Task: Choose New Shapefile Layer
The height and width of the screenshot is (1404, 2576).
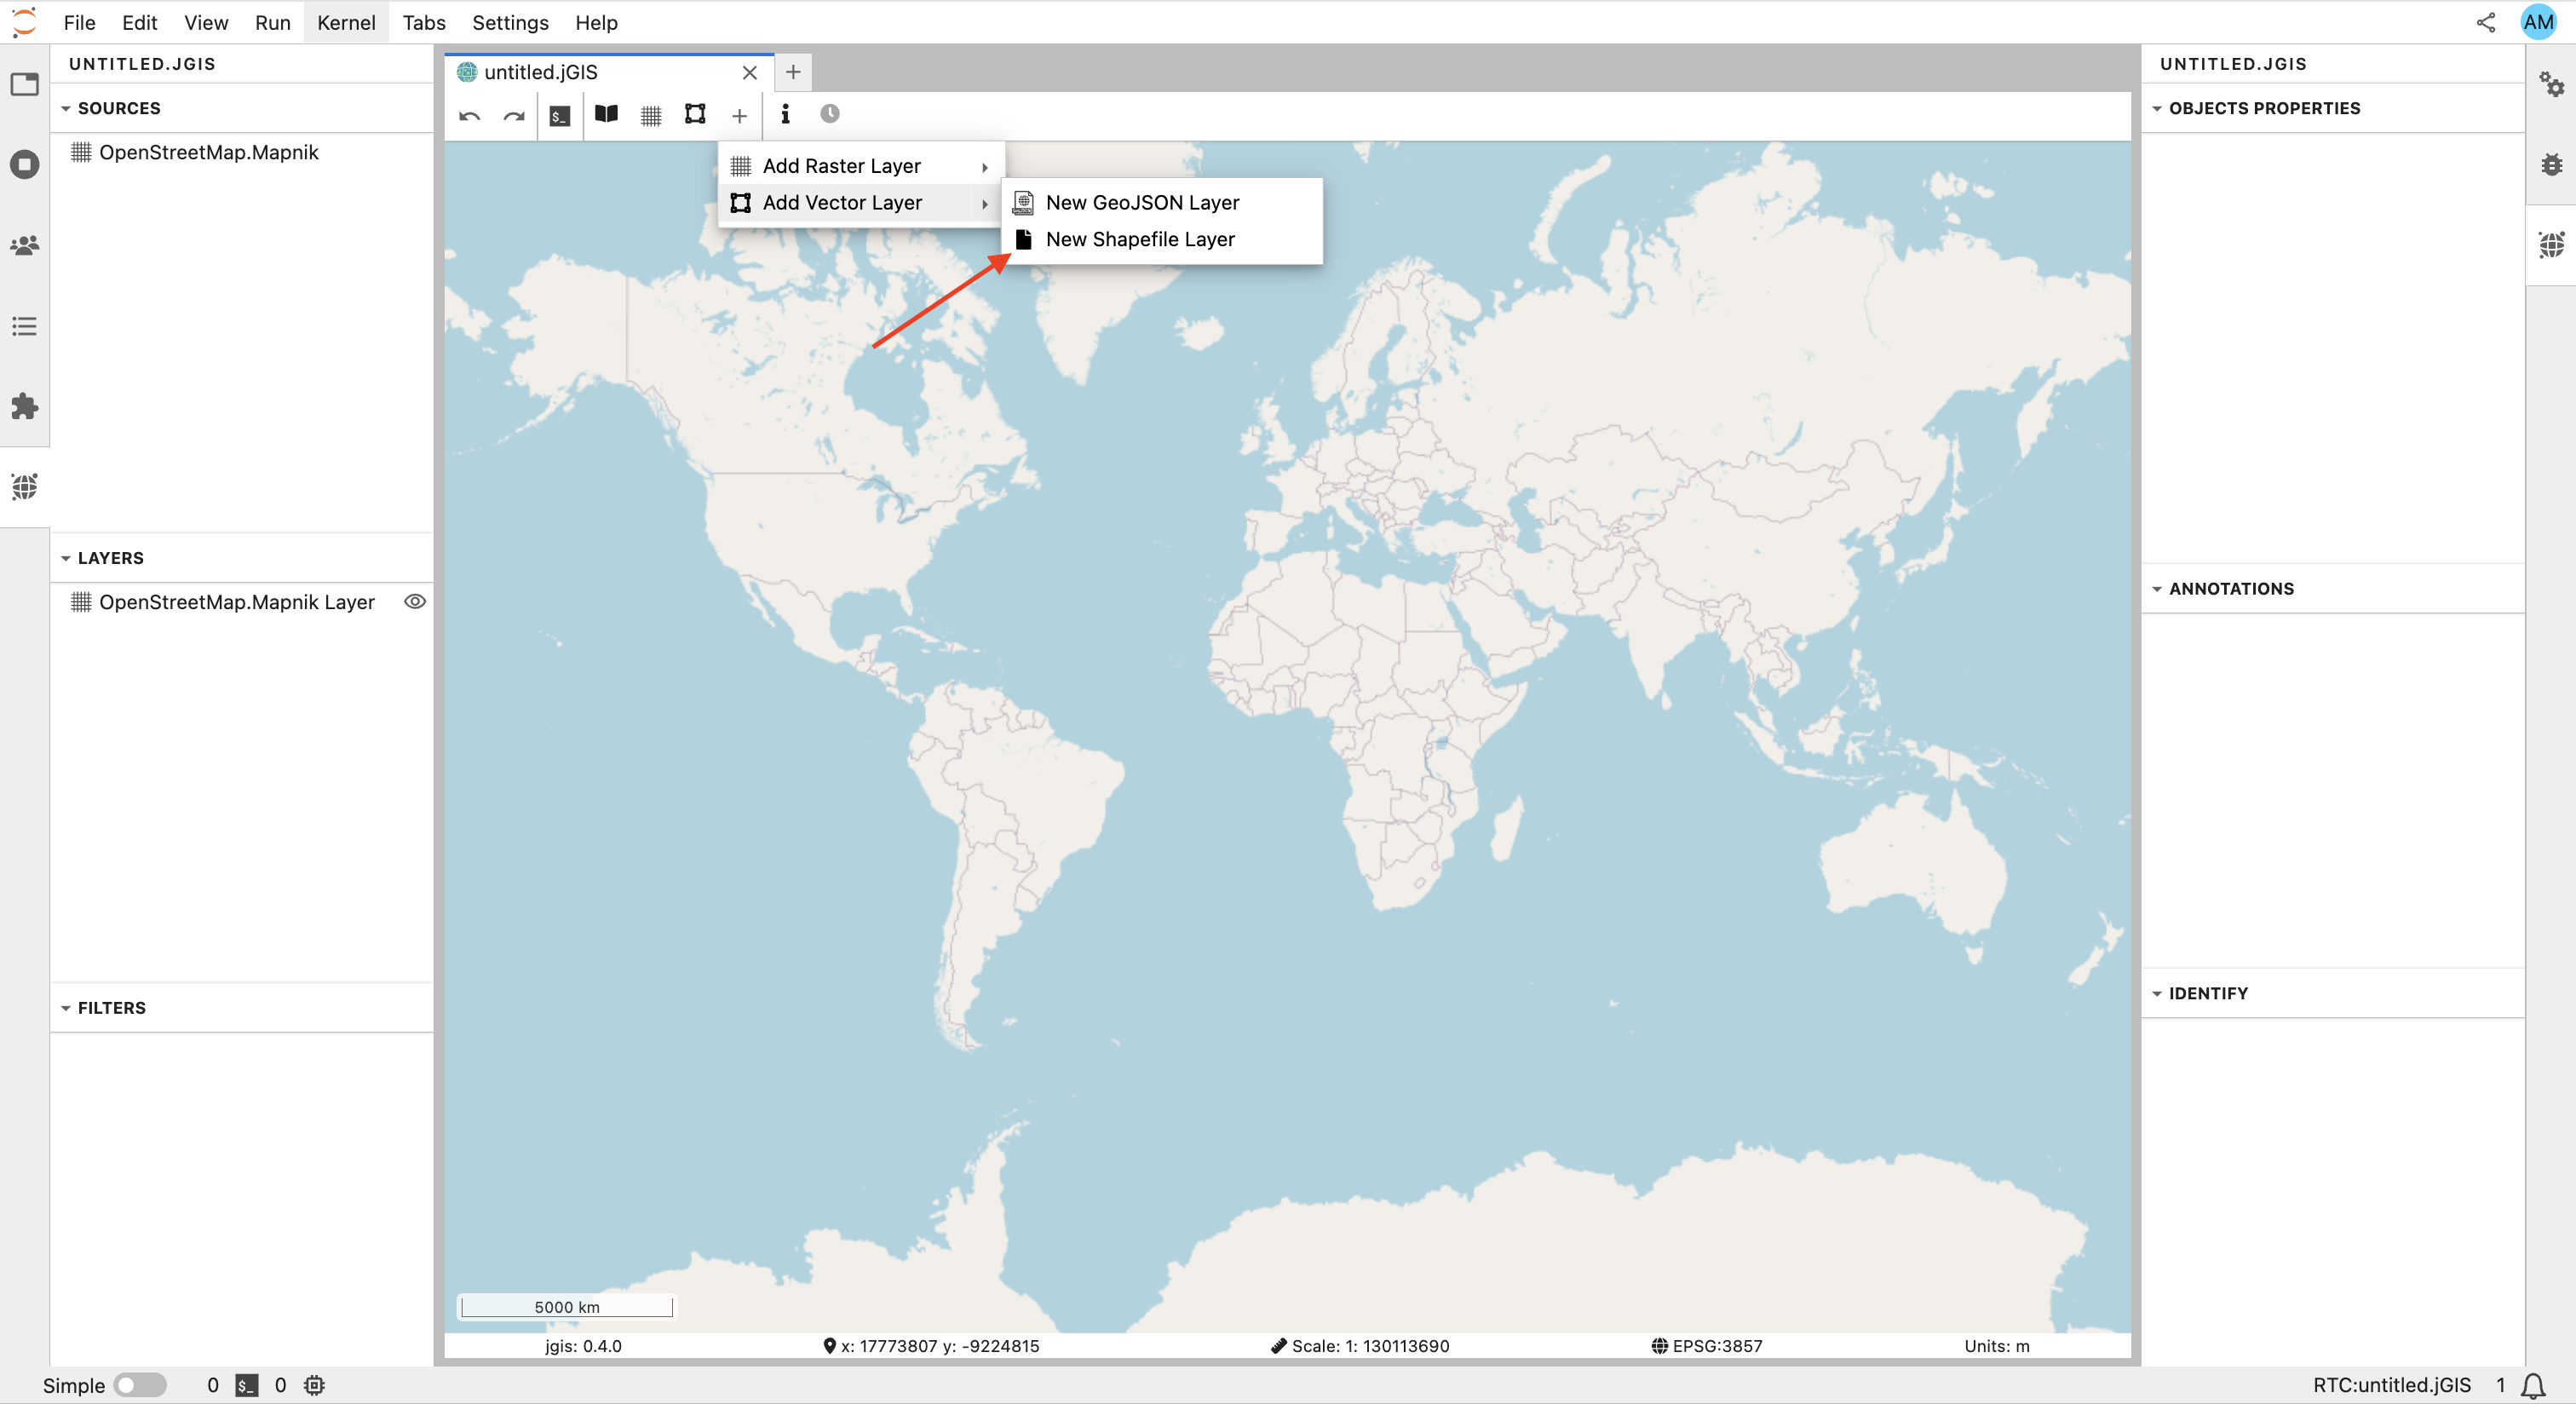Action: pos(1139,239)
